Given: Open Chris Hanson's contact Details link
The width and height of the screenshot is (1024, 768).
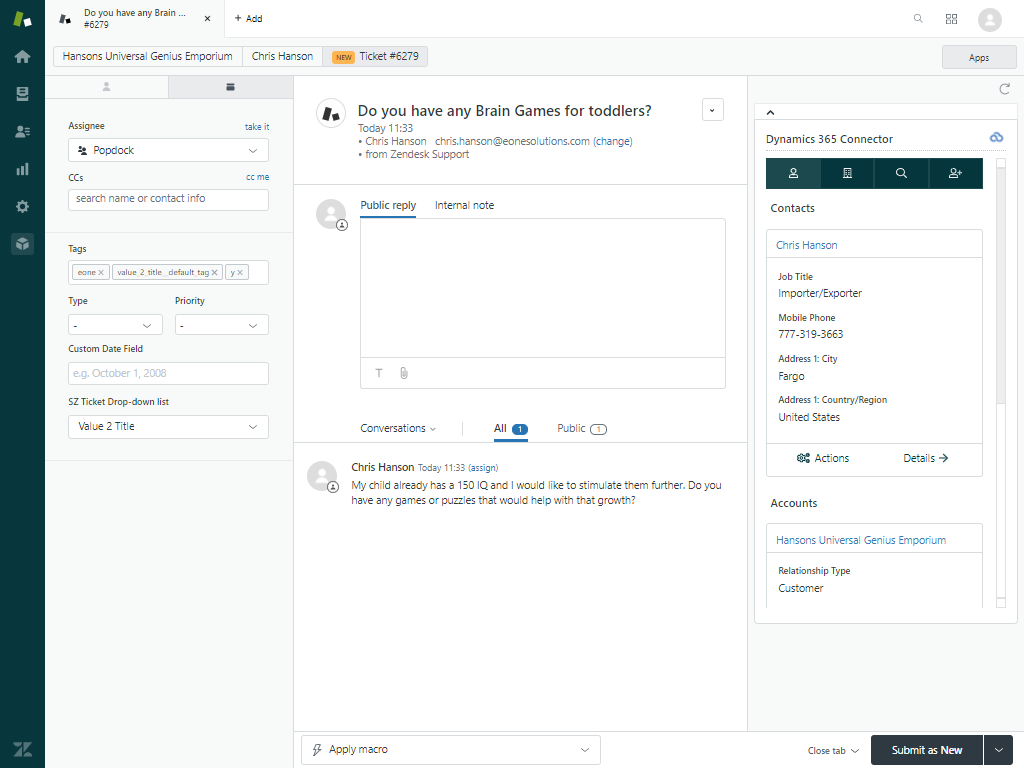Looking at the screenshot, I should pyautogui.click(x=925, y=458).
